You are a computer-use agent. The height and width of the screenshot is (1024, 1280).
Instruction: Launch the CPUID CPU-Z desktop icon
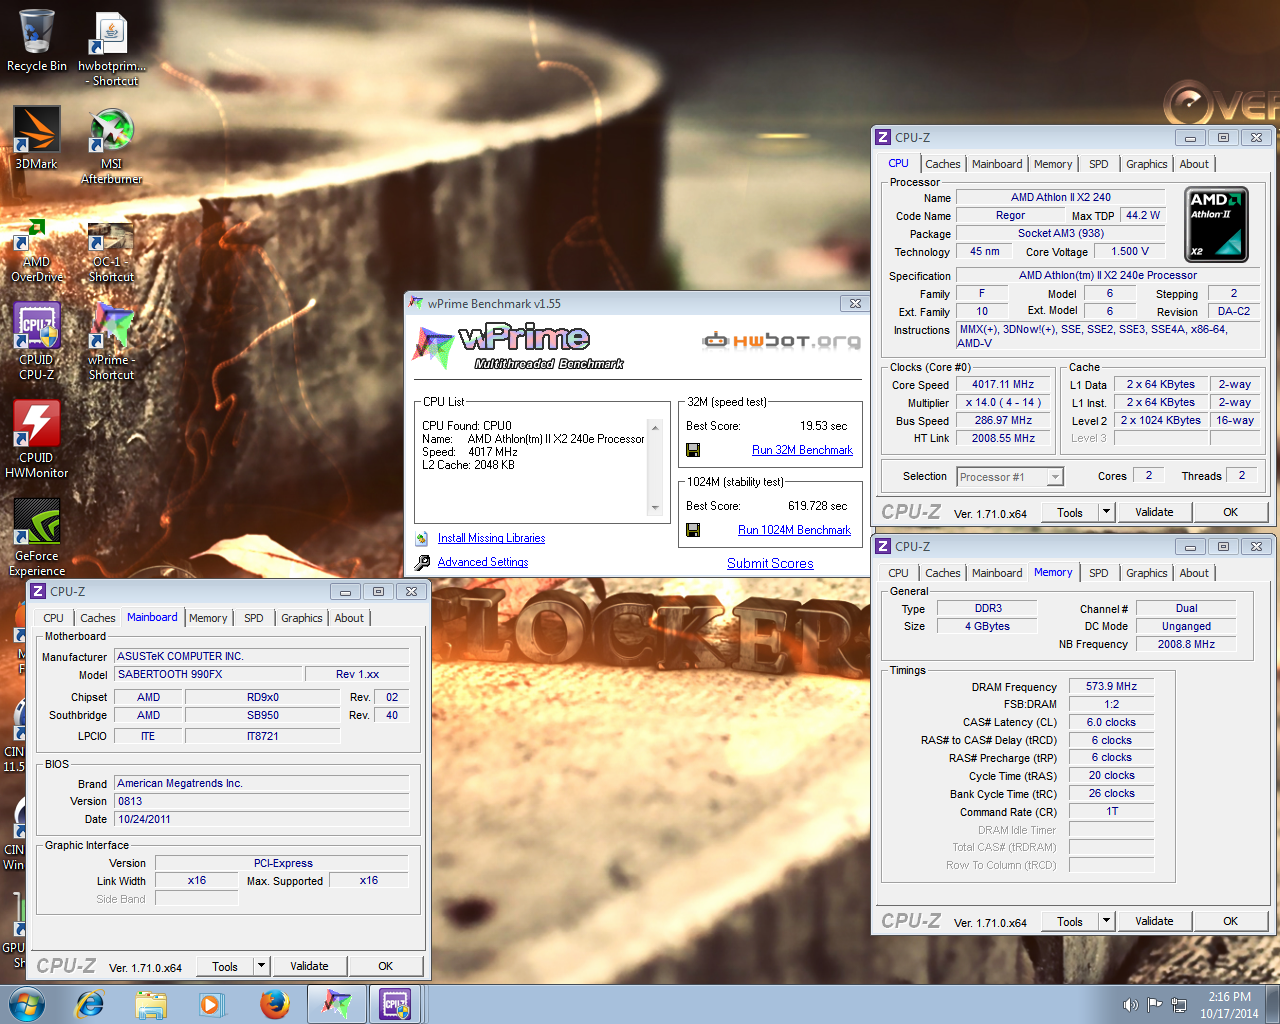[x=36, y=342]
